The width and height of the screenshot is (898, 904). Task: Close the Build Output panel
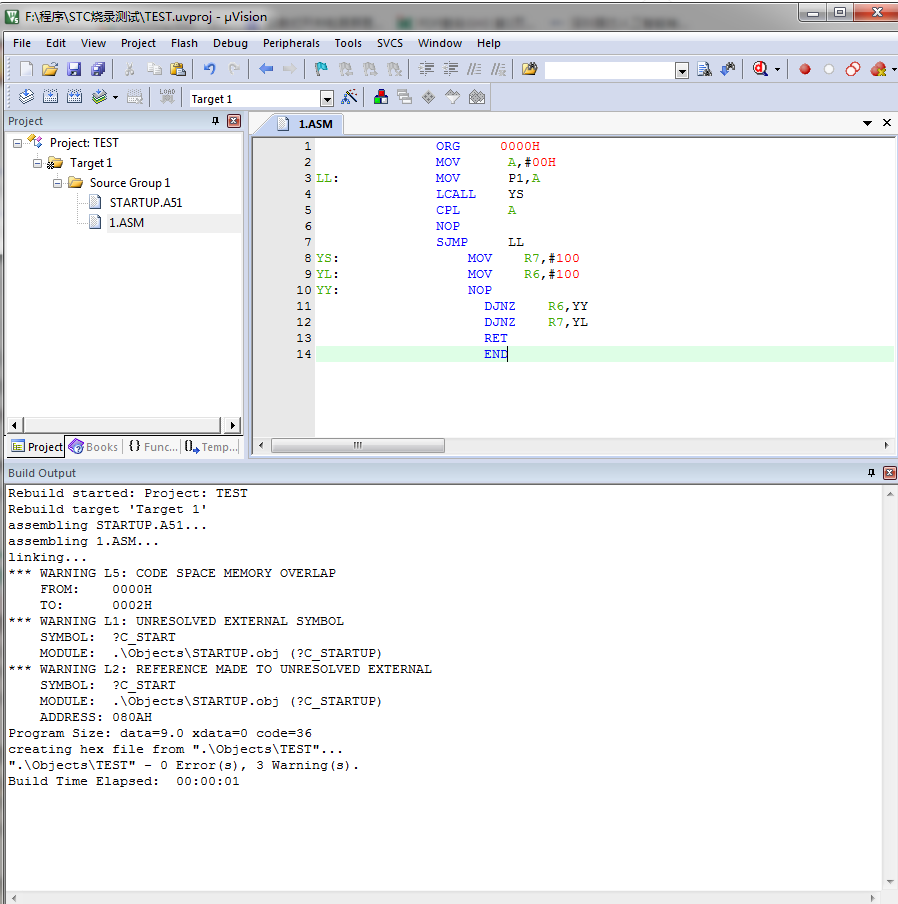890,473
